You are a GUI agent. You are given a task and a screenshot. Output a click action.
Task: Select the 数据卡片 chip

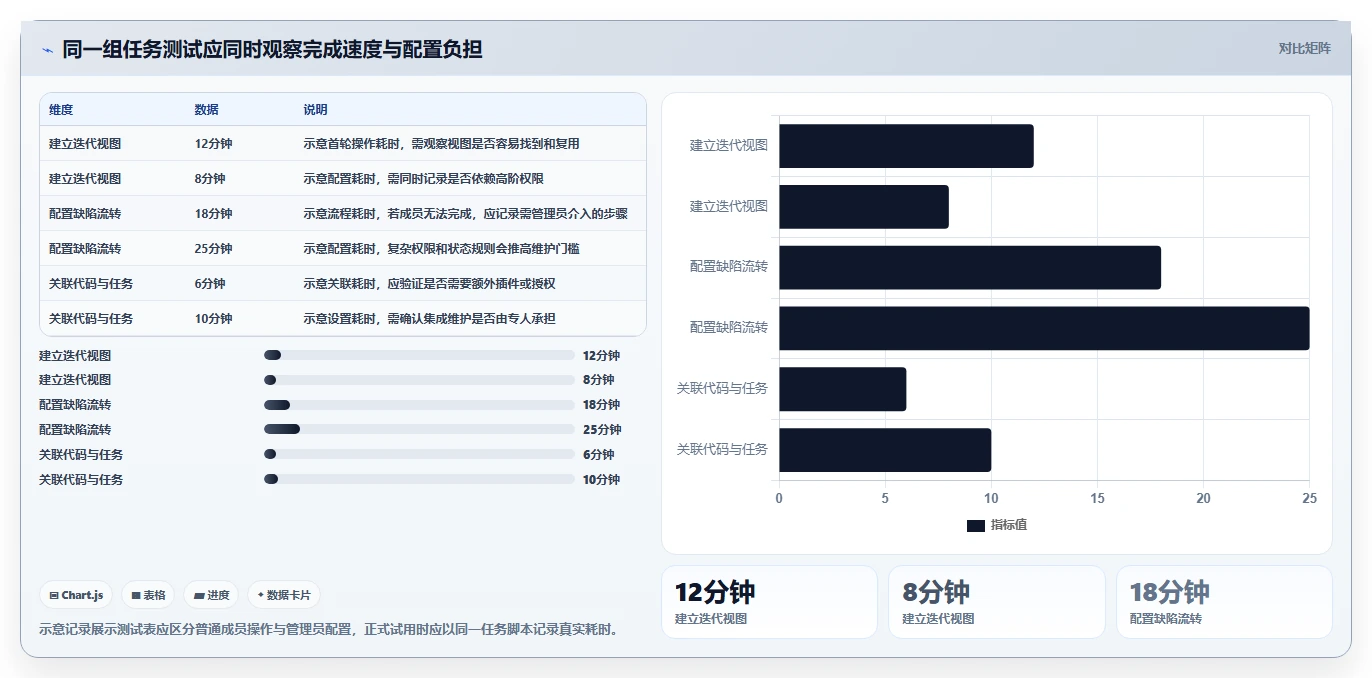point(284,595)
